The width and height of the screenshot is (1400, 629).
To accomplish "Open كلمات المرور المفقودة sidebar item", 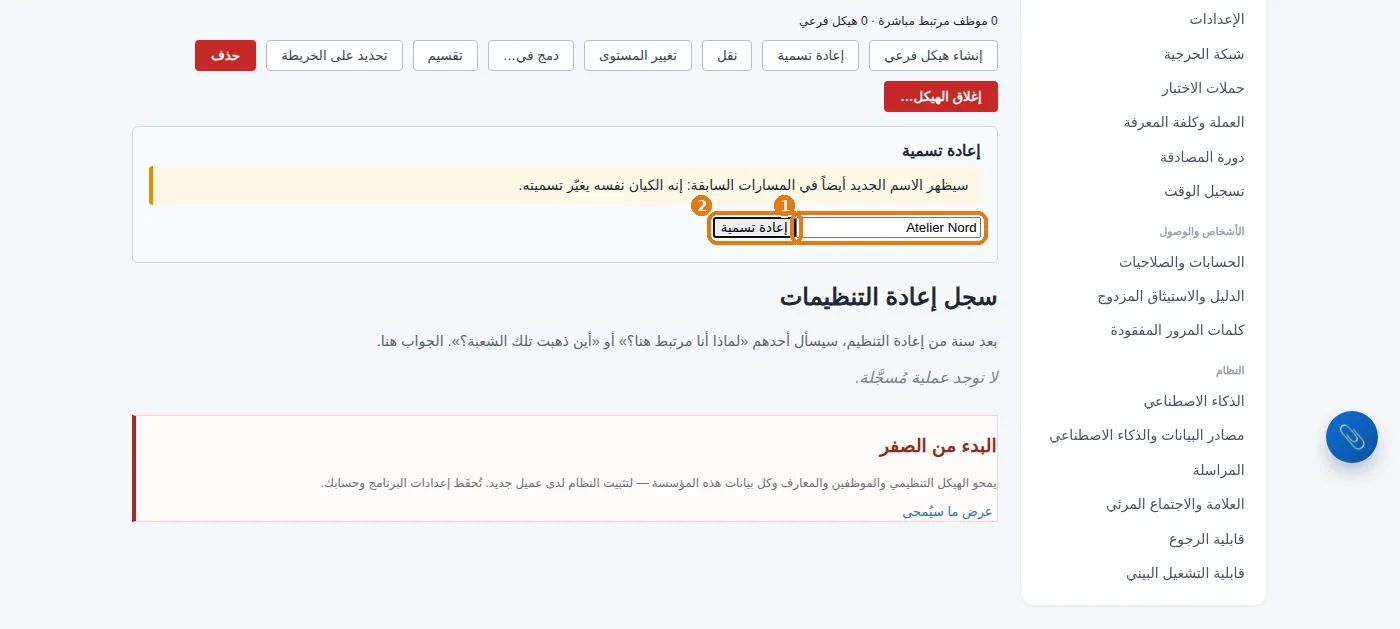I will pyautogui.click(x=1177, y=330).
